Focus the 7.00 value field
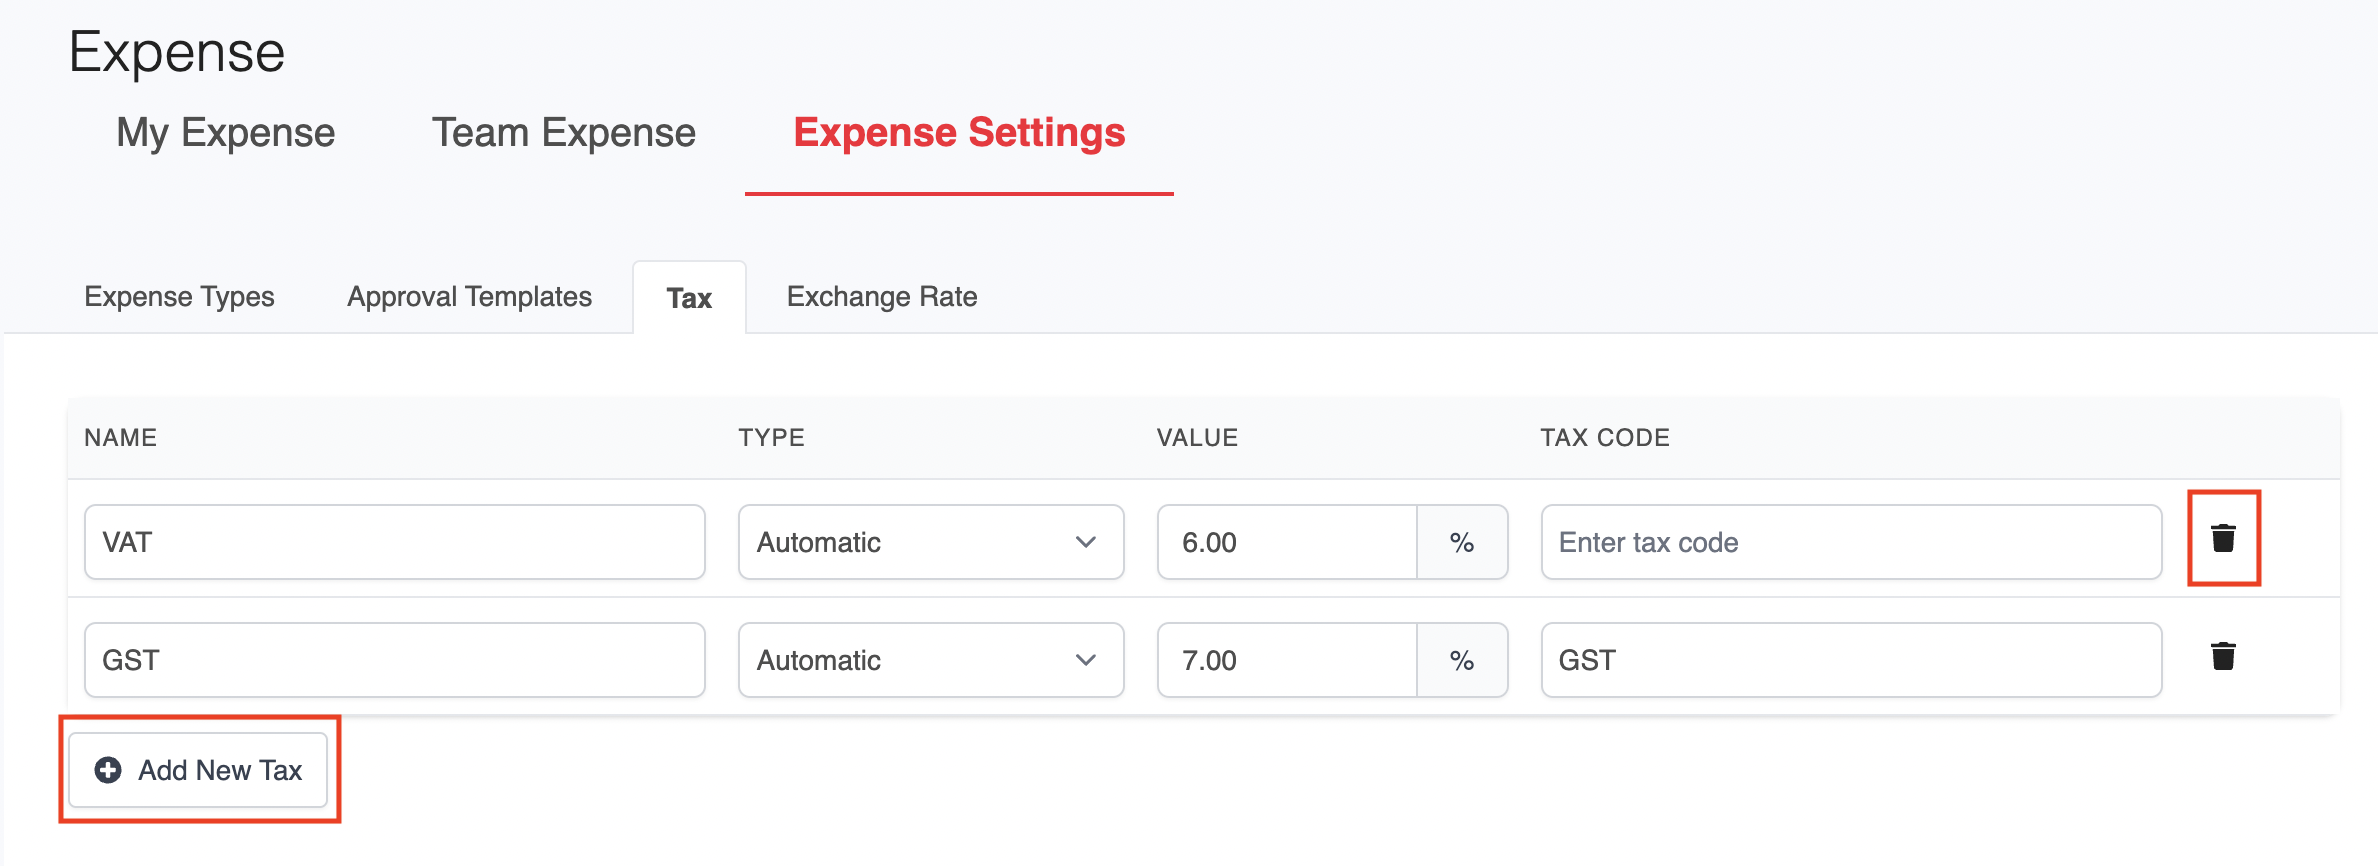Screen dimensions: 2378x866 1286,660
